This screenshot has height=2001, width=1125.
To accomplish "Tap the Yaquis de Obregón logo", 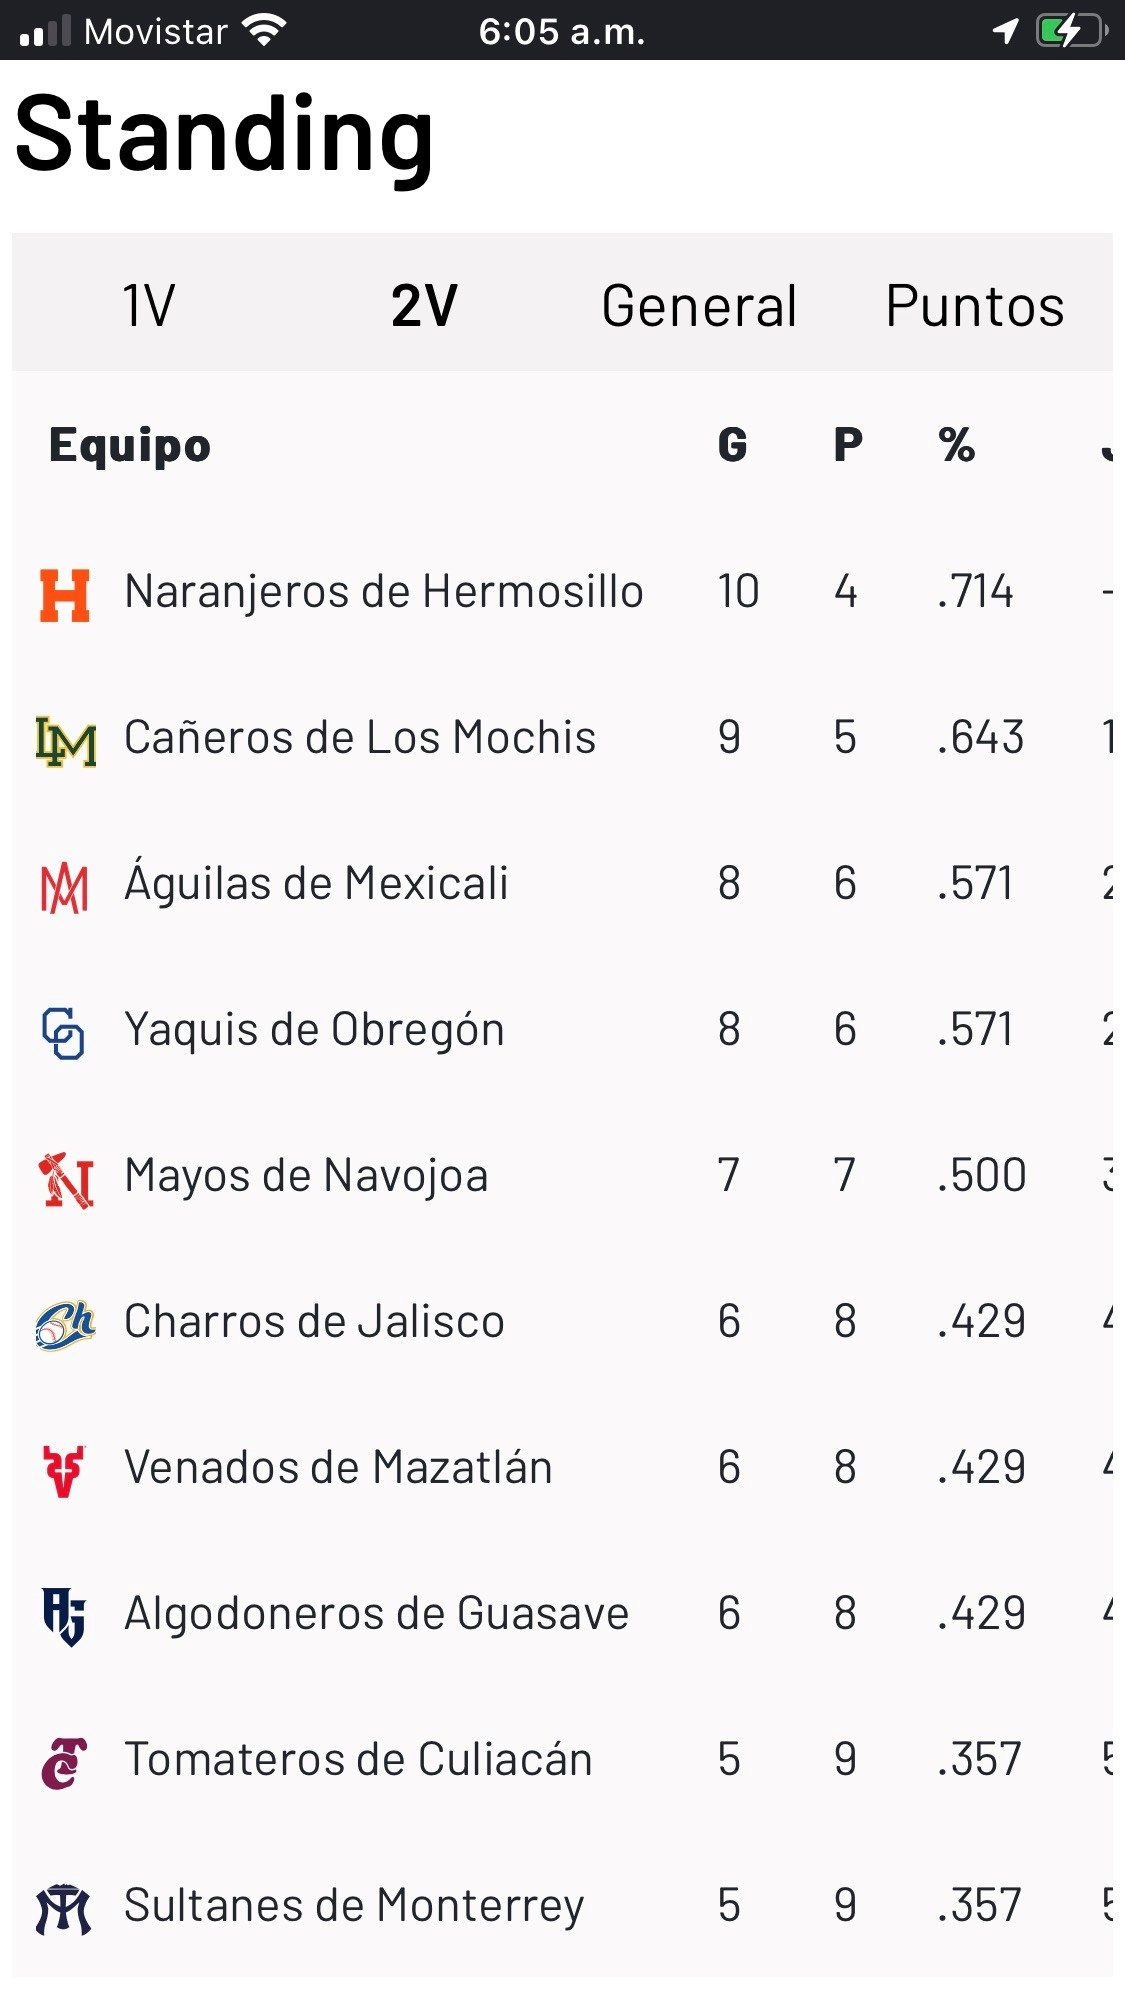I will pos(63,1033).
